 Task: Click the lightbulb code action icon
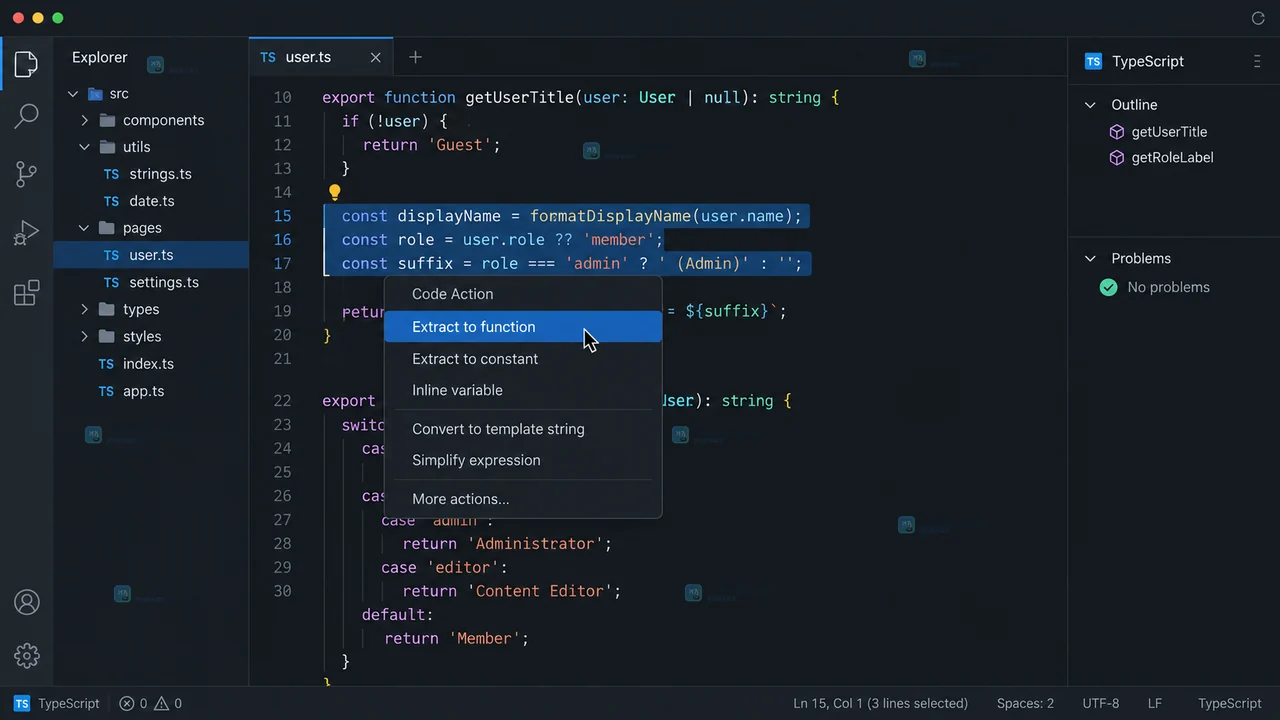[335, 192]
